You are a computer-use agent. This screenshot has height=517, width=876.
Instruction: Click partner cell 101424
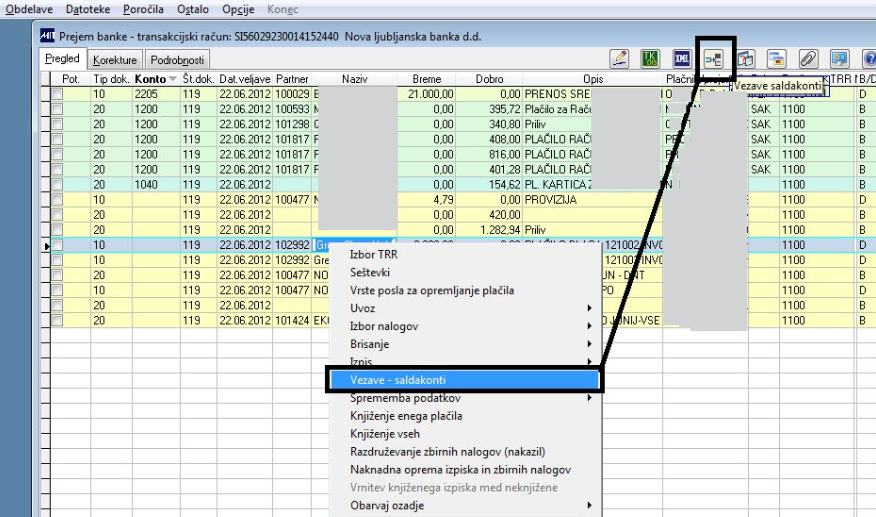pyautogui.click(x=292, y=321)
